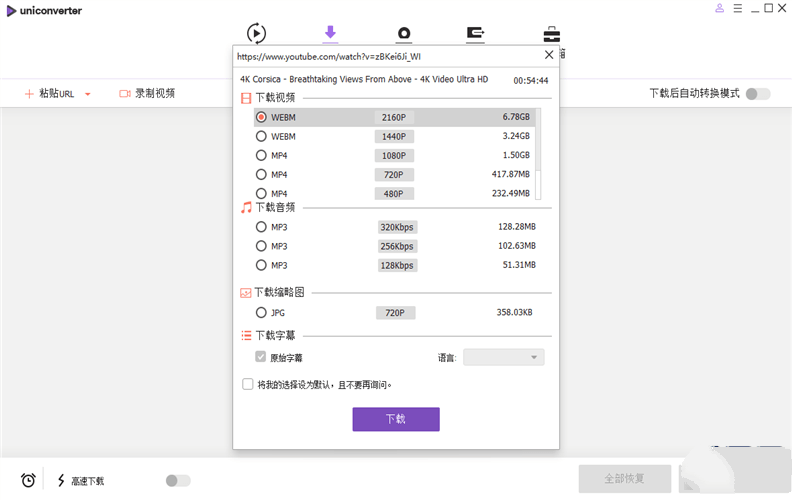Select the WEBM 1440P video option
Screen dimensions: 792x500
[261, 136]
